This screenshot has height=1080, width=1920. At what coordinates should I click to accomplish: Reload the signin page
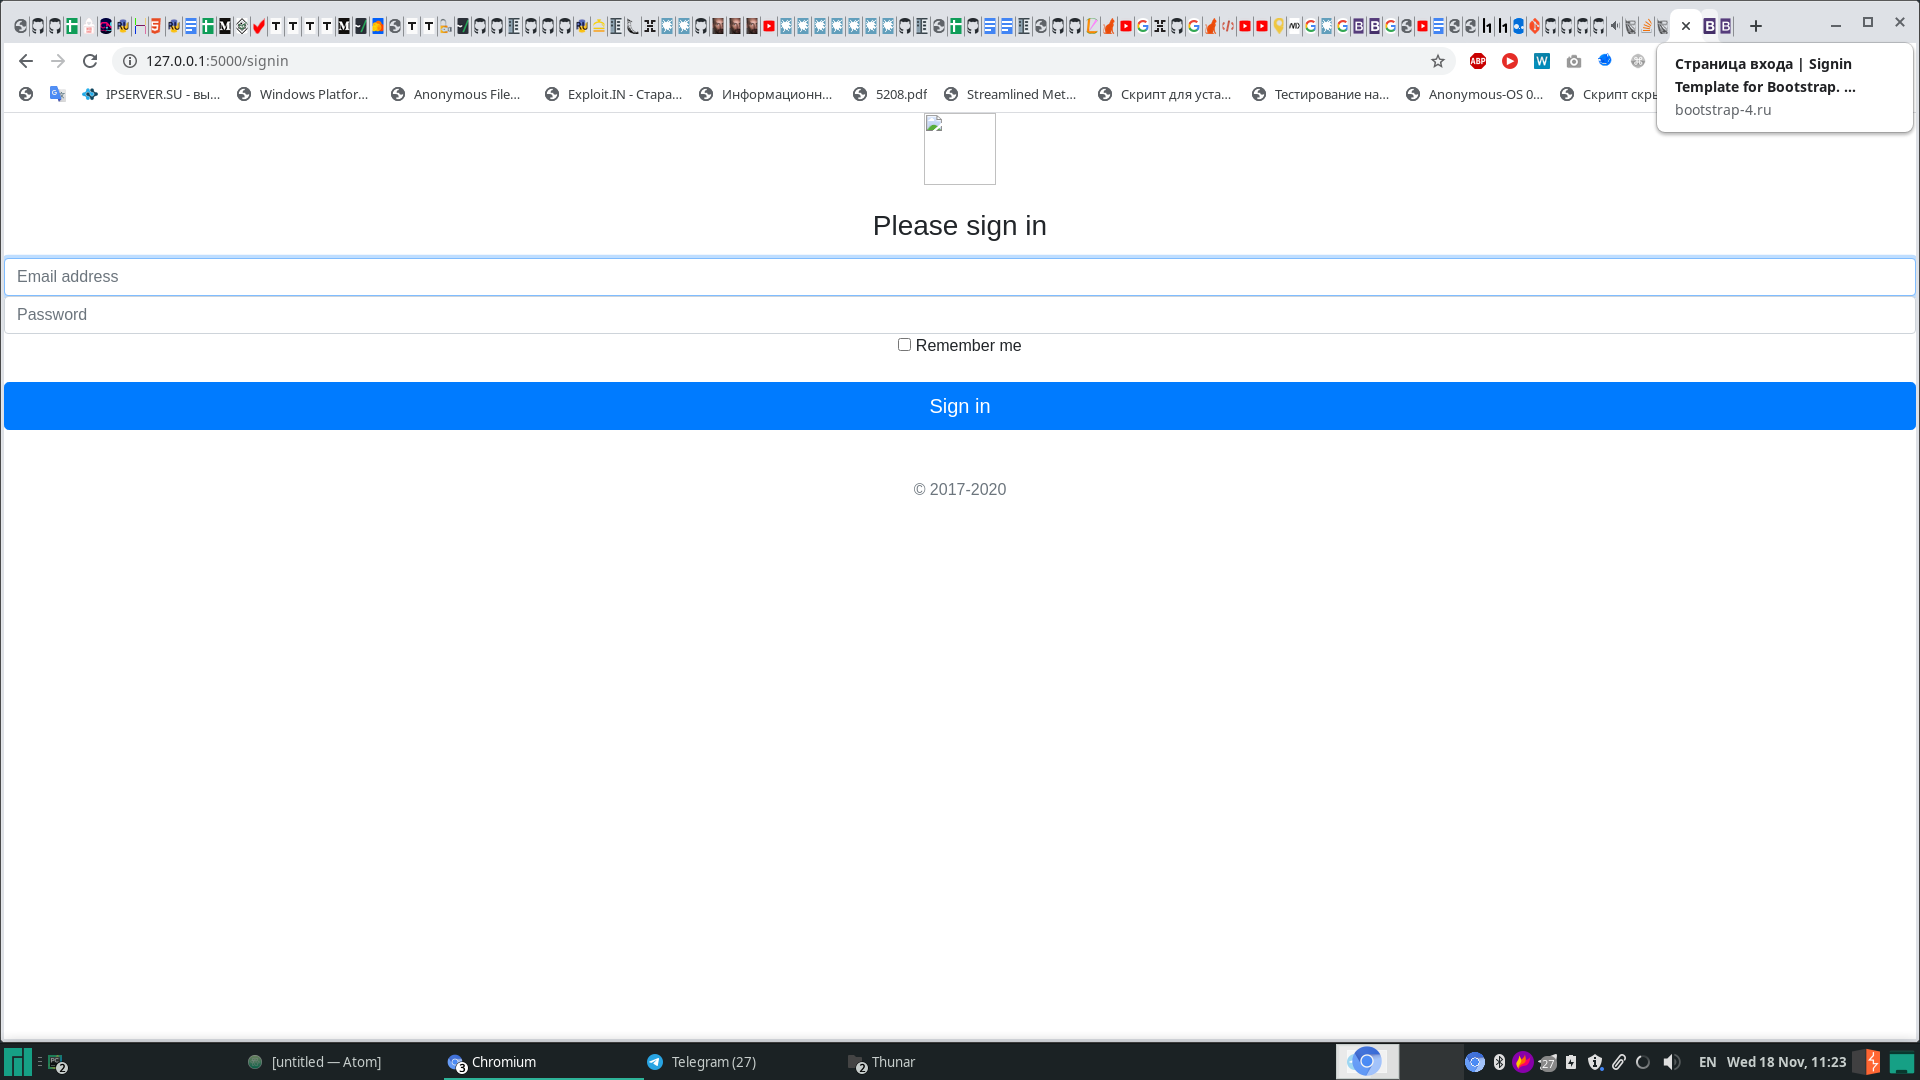(x=90, y=61)
